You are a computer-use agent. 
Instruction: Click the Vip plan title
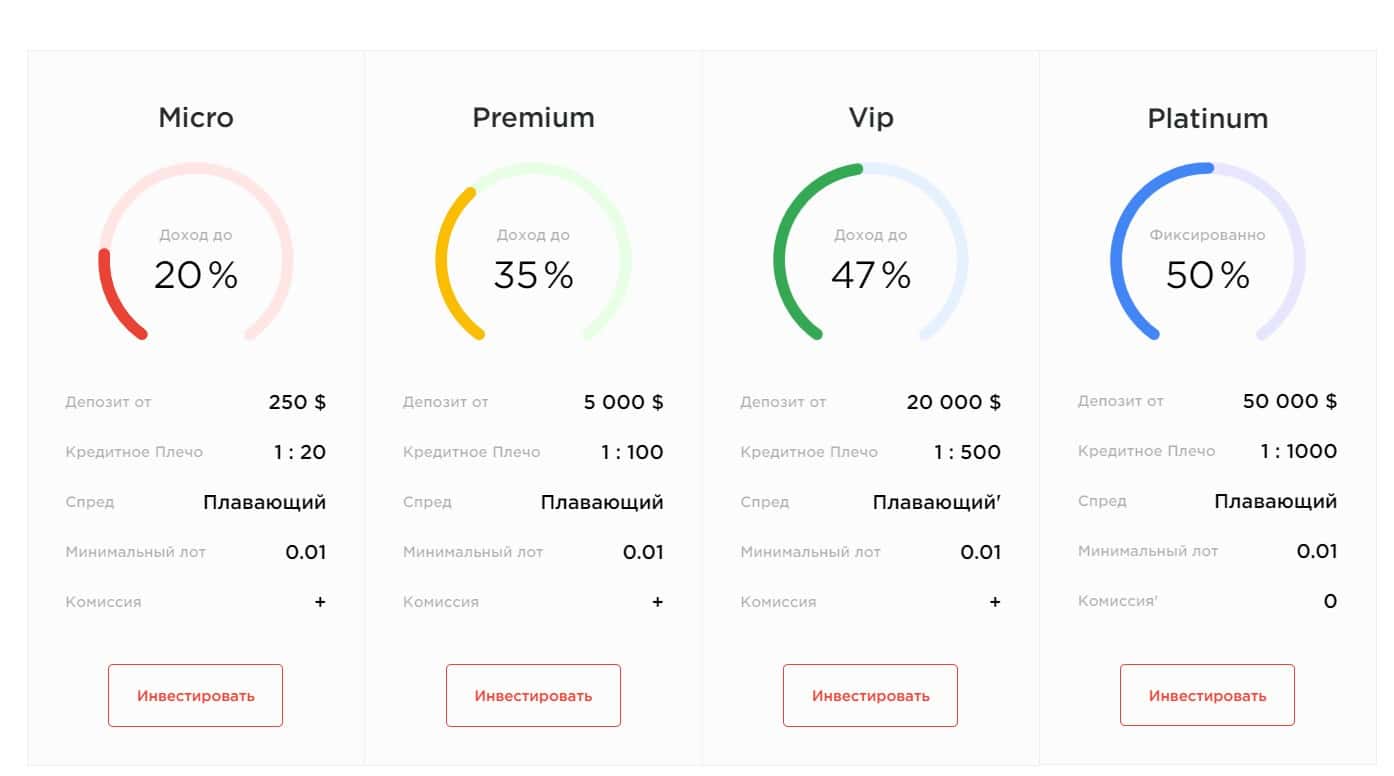870,118
